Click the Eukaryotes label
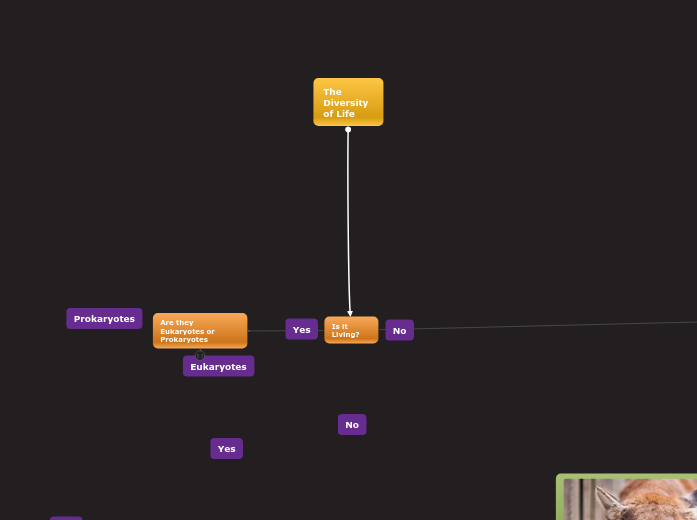This screenshot has height=520, width=697. point(218,367)
